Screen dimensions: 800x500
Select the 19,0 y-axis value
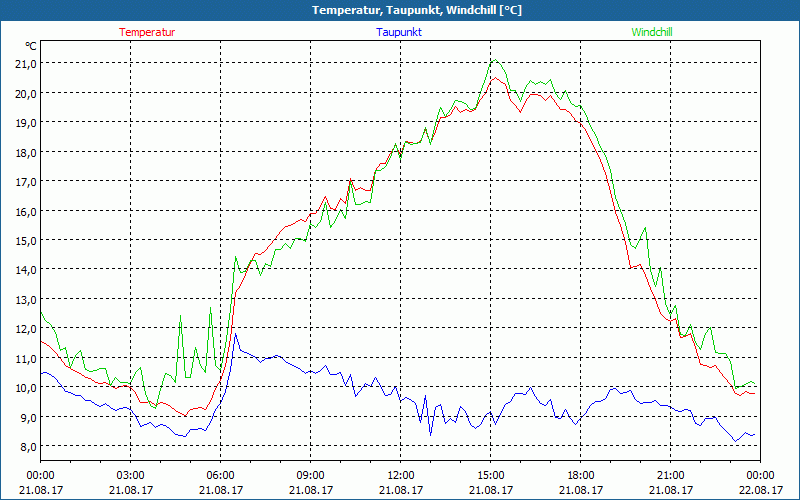pos(26,122)
